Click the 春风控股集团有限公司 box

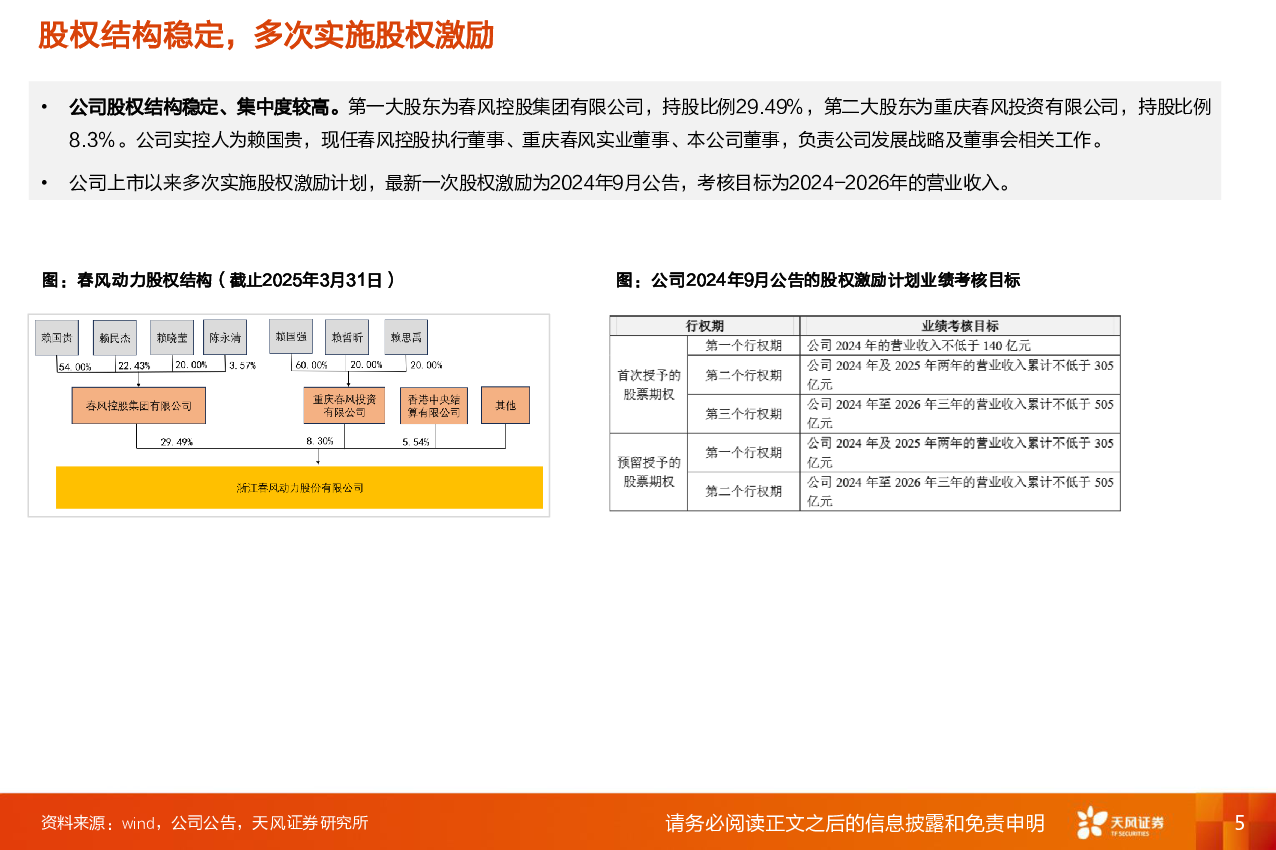[x=138, y=405]
